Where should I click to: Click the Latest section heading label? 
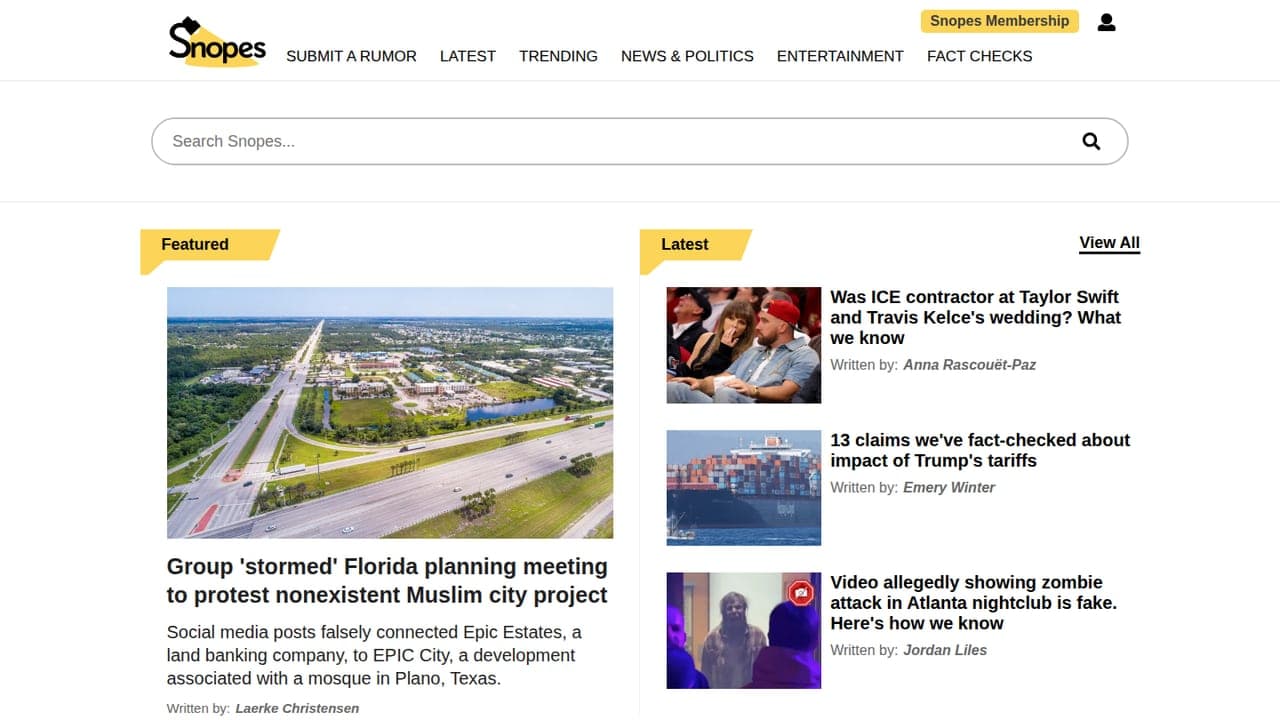[685, 244]
